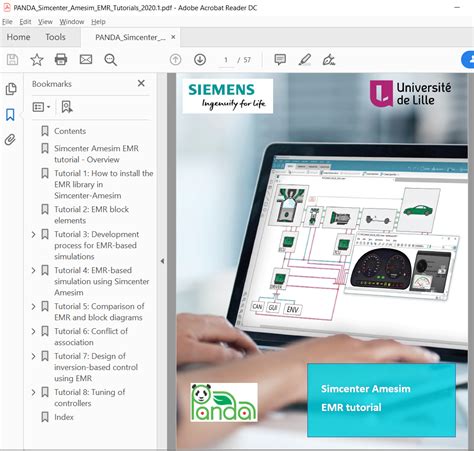
Task: Add a comment with speech bubble icon
Action: pyautogui.click(x=280, y=60)
